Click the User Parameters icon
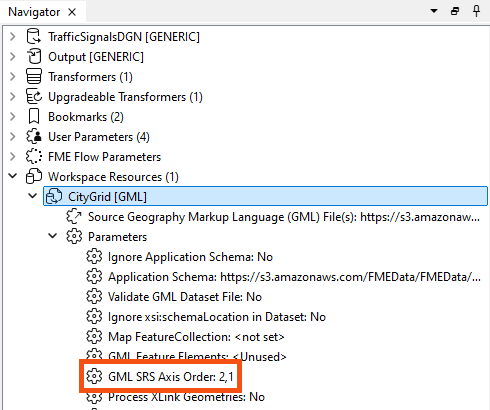This screenshot has height=410, width=490. (34, 137)
